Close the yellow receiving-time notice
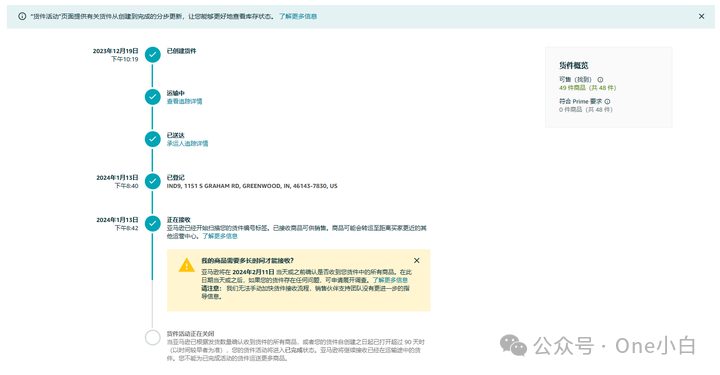 click(416, 260)
